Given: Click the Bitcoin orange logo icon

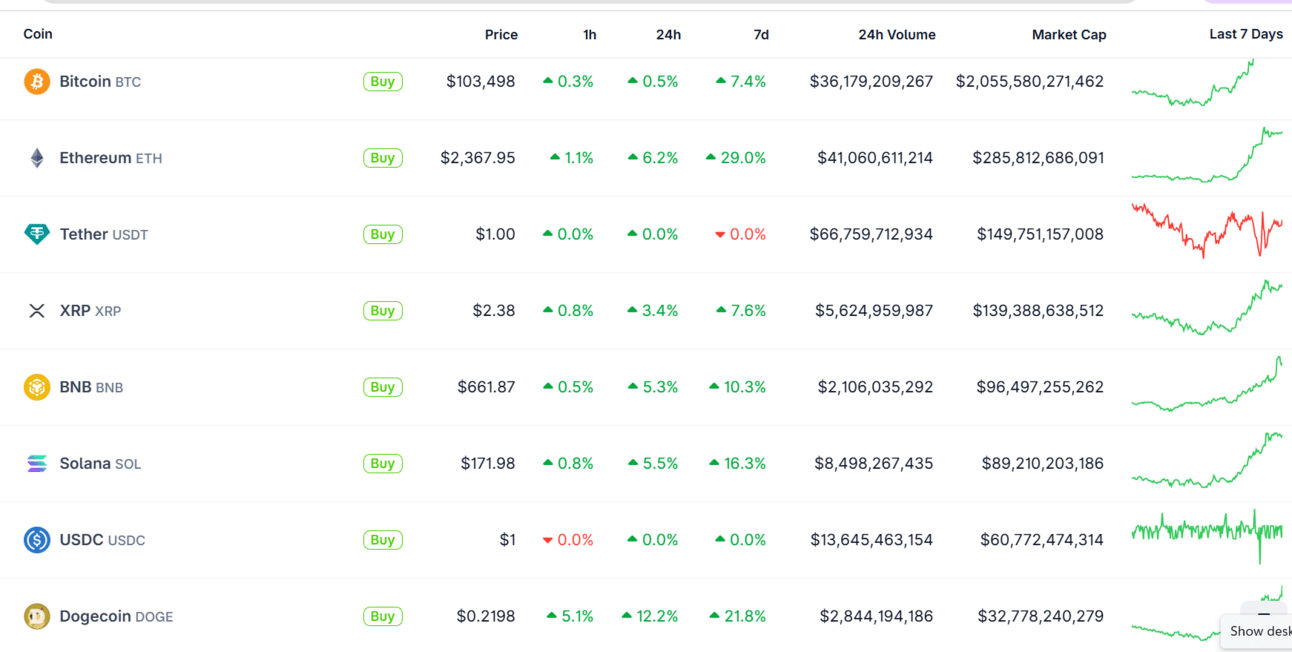Looking at the screenshot, I should pos(37,81).
